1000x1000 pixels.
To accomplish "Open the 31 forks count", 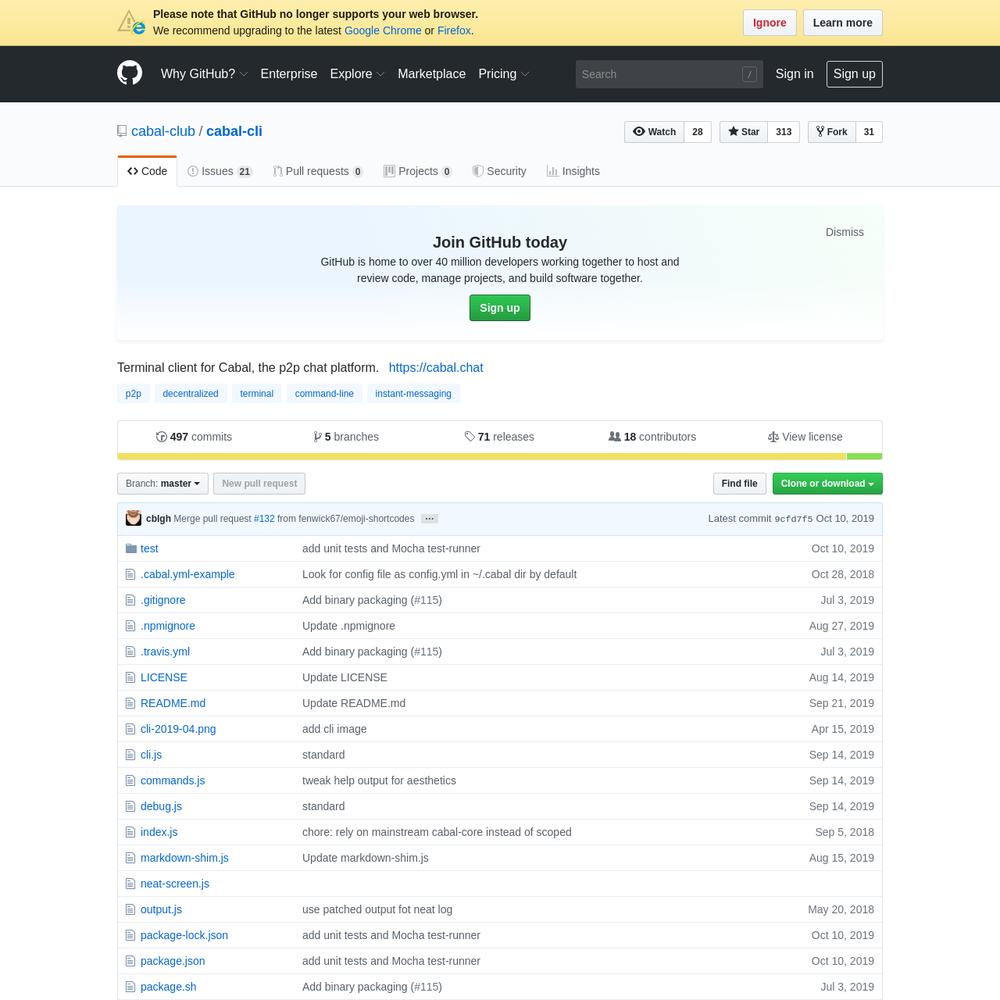I will click(869, 132).
